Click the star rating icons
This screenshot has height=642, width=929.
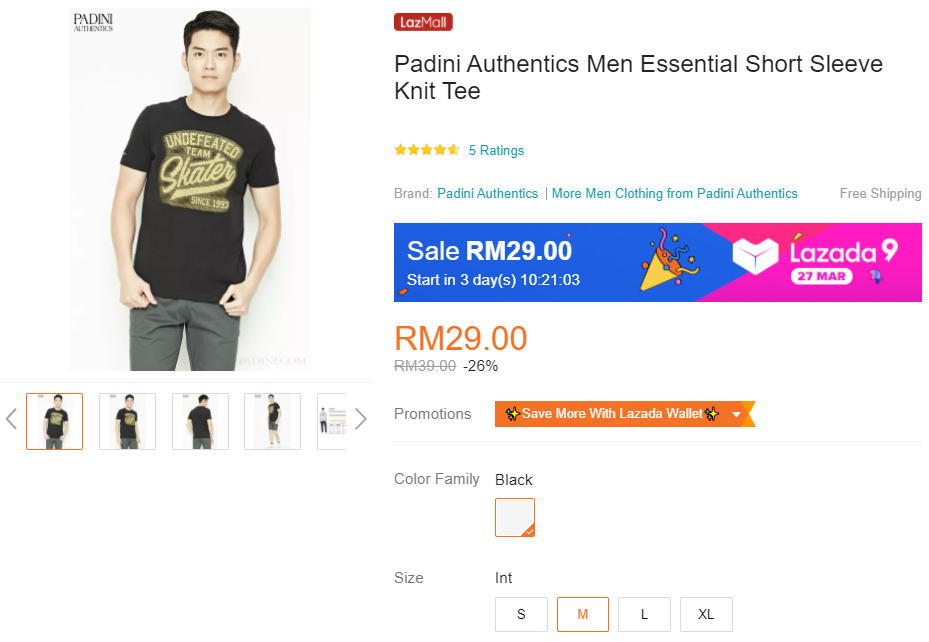click(427, 150)
